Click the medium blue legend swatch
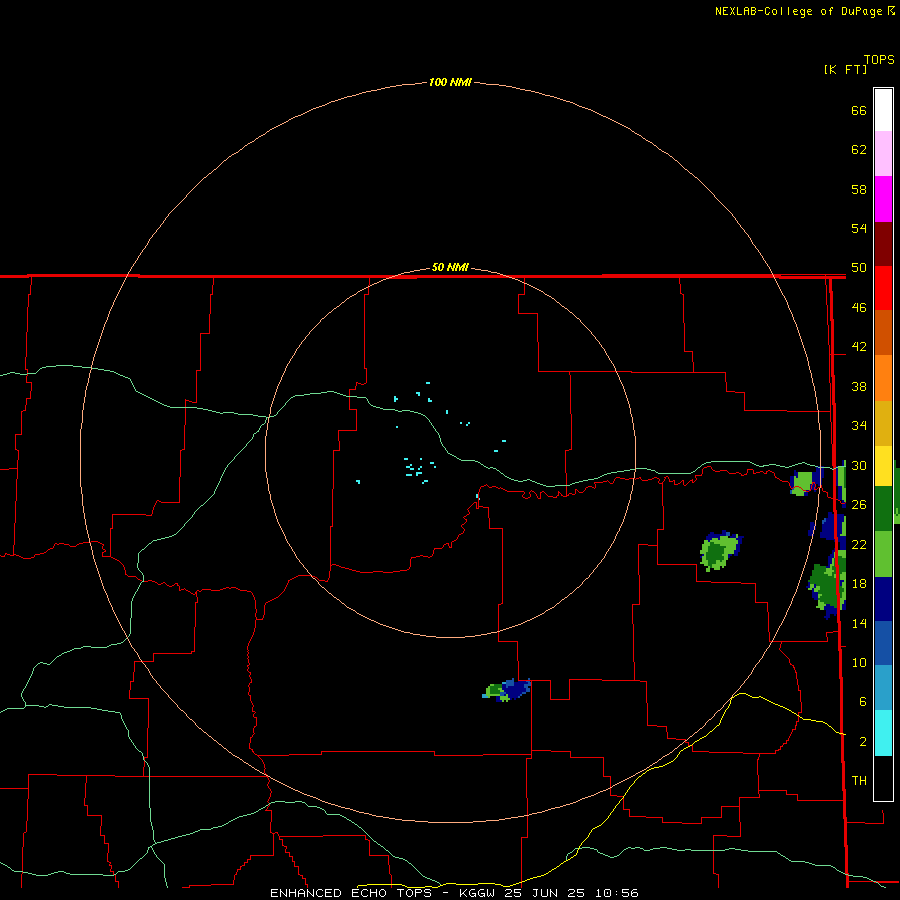The width and height of the screenshot is (900, 900). click(x=883, y=643)
